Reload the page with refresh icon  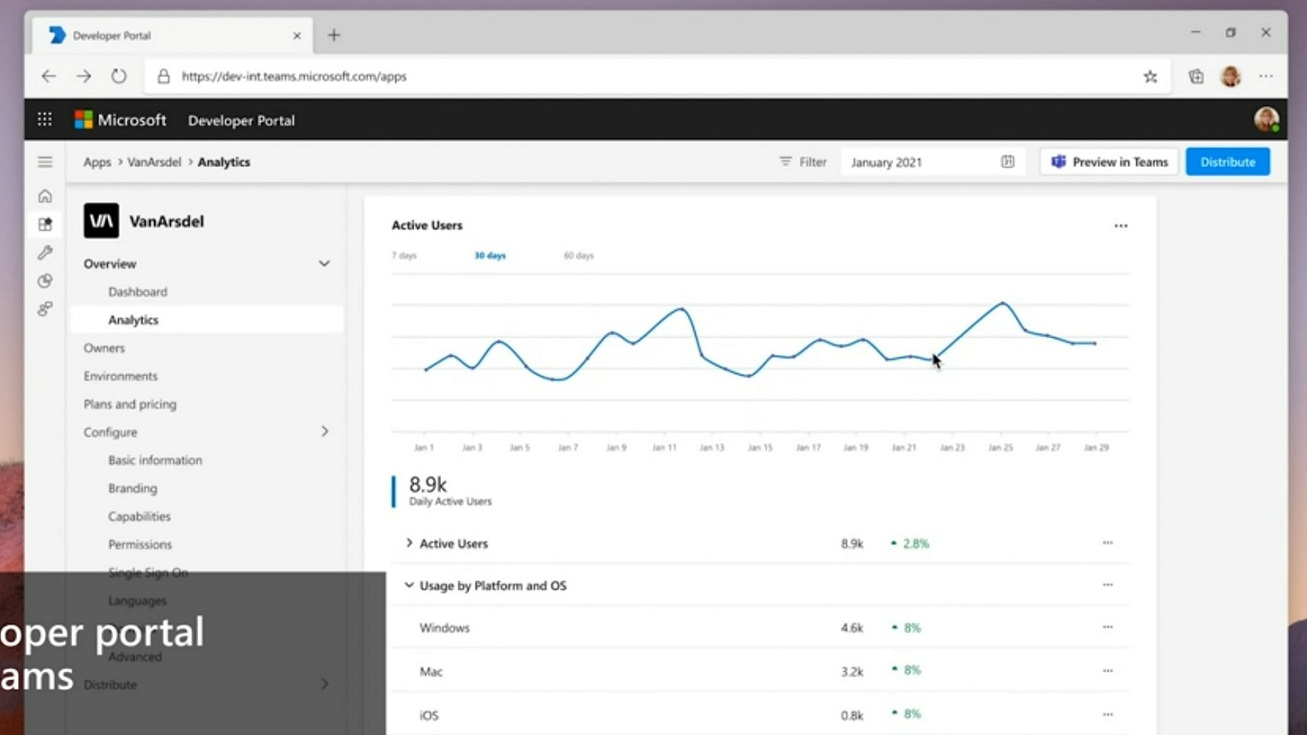click(119, 76)
